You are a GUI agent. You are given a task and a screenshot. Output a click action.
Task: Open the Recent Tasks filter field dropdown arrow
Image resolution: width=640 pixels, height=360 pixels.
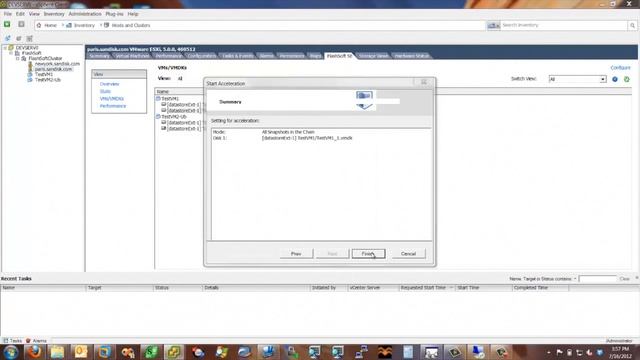tap(575, 279)
